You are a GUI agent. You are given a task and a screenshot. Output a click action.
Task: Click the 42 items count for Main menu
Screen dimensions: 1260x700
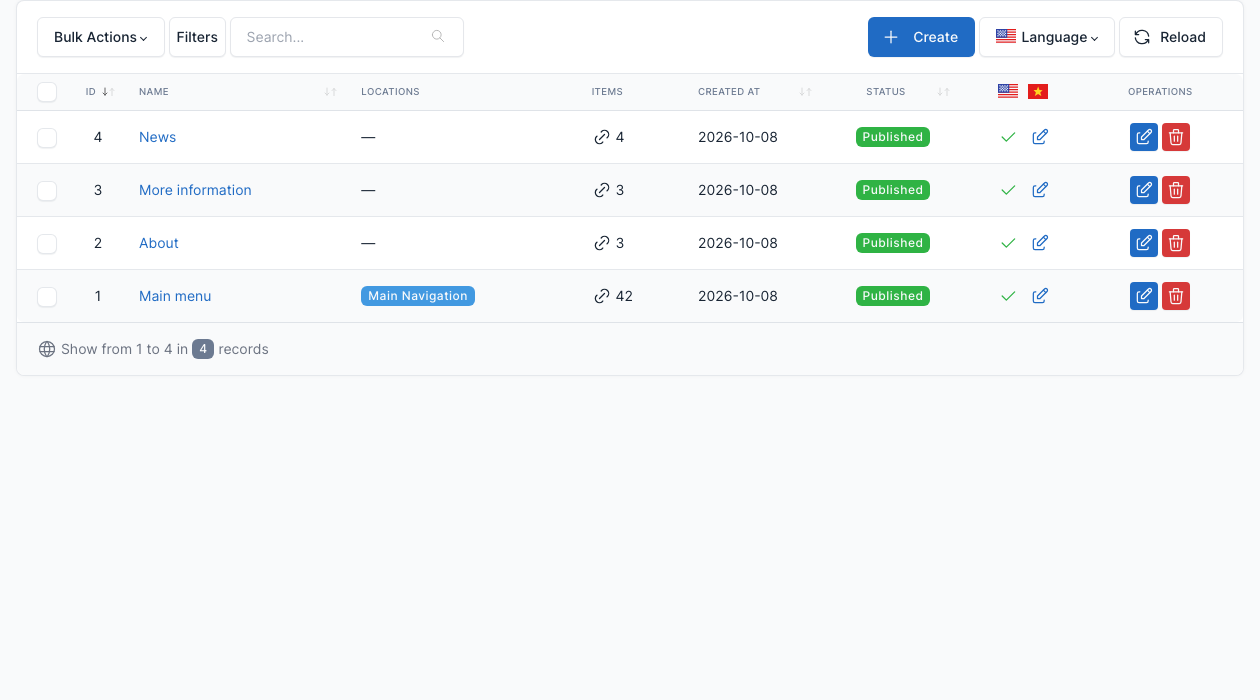[613, 296]
